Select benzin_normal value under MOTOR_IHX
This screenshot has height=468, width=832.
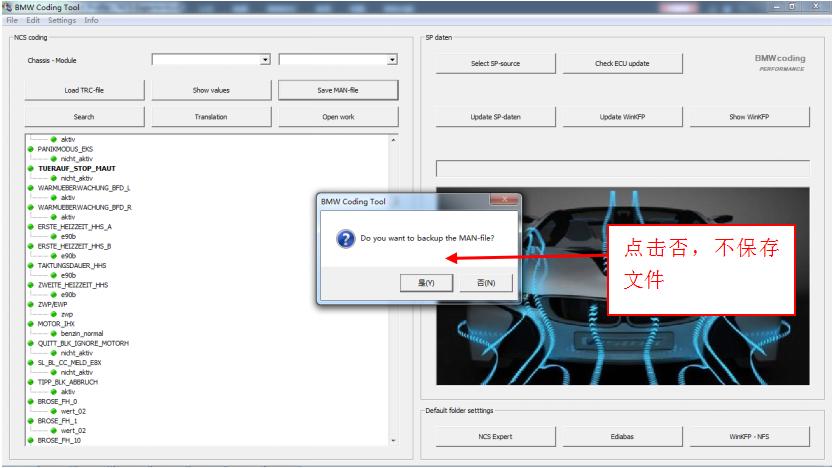pyautogui.click(x=82, y=334)
